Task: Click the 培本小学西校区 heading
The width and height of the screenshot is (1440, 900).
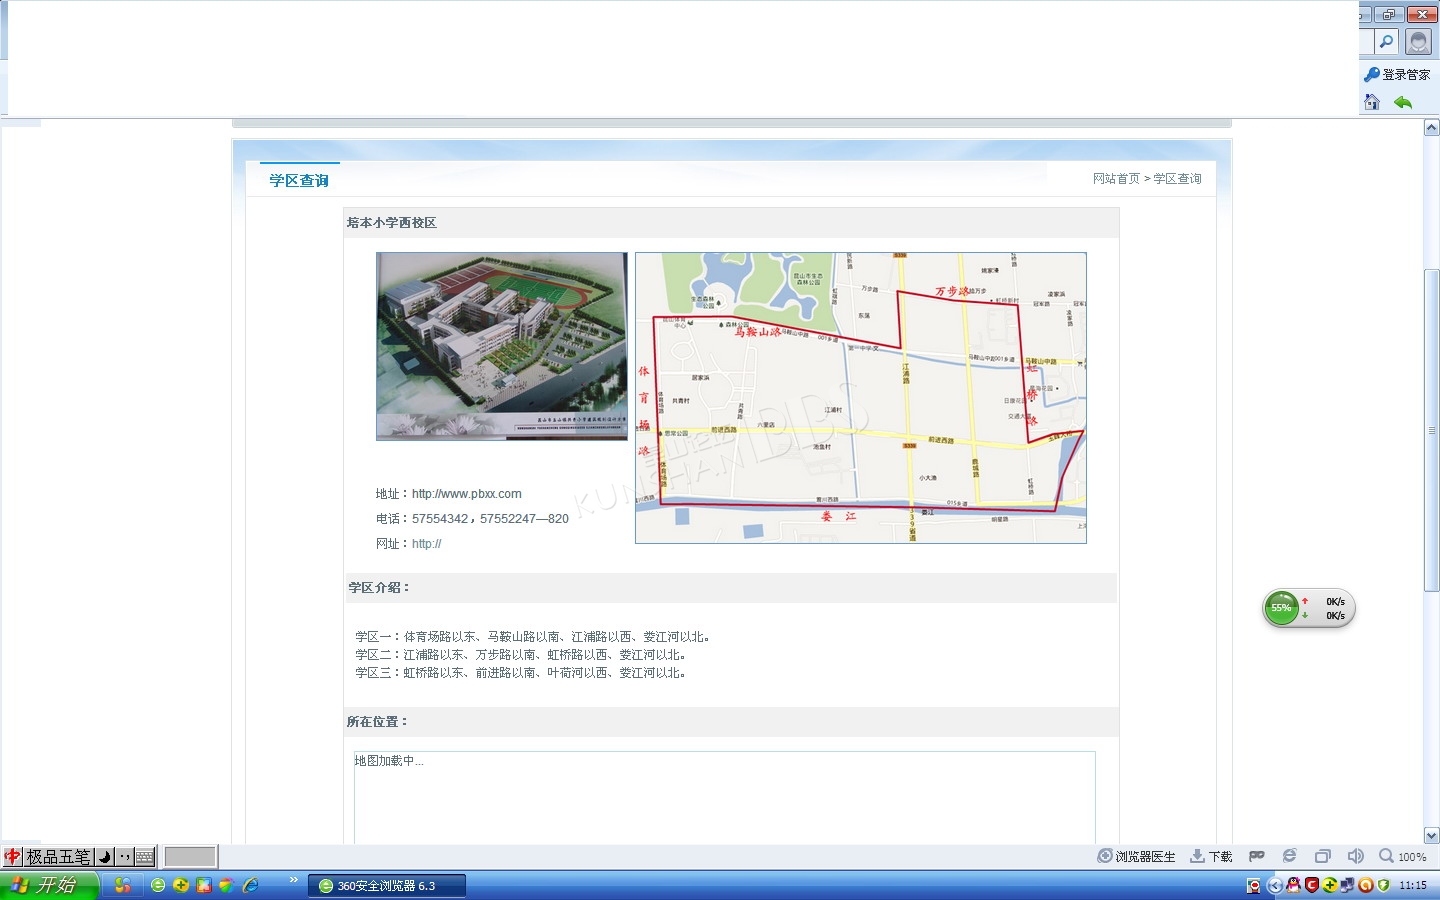Action: click(x=392, y=223)
